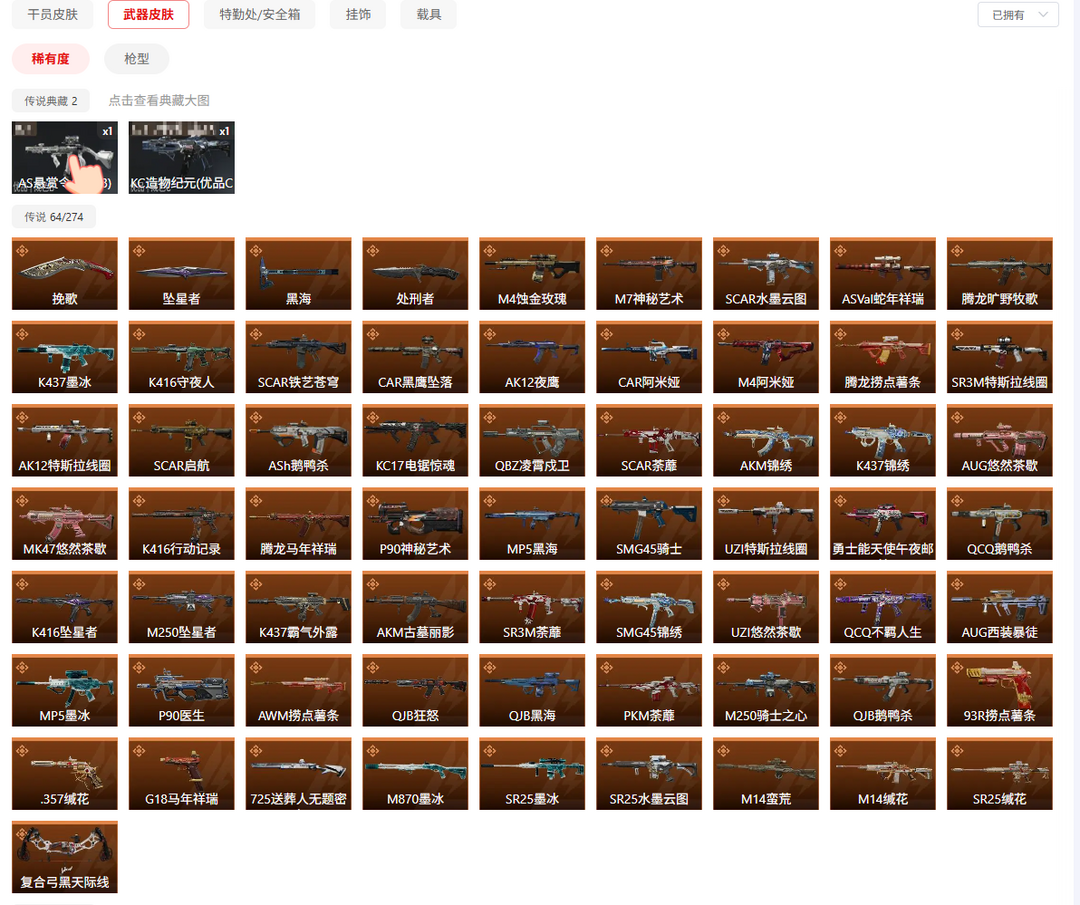Select the CAR阿米娅 skin card
1080x905 pixels.
coord(649,357)
